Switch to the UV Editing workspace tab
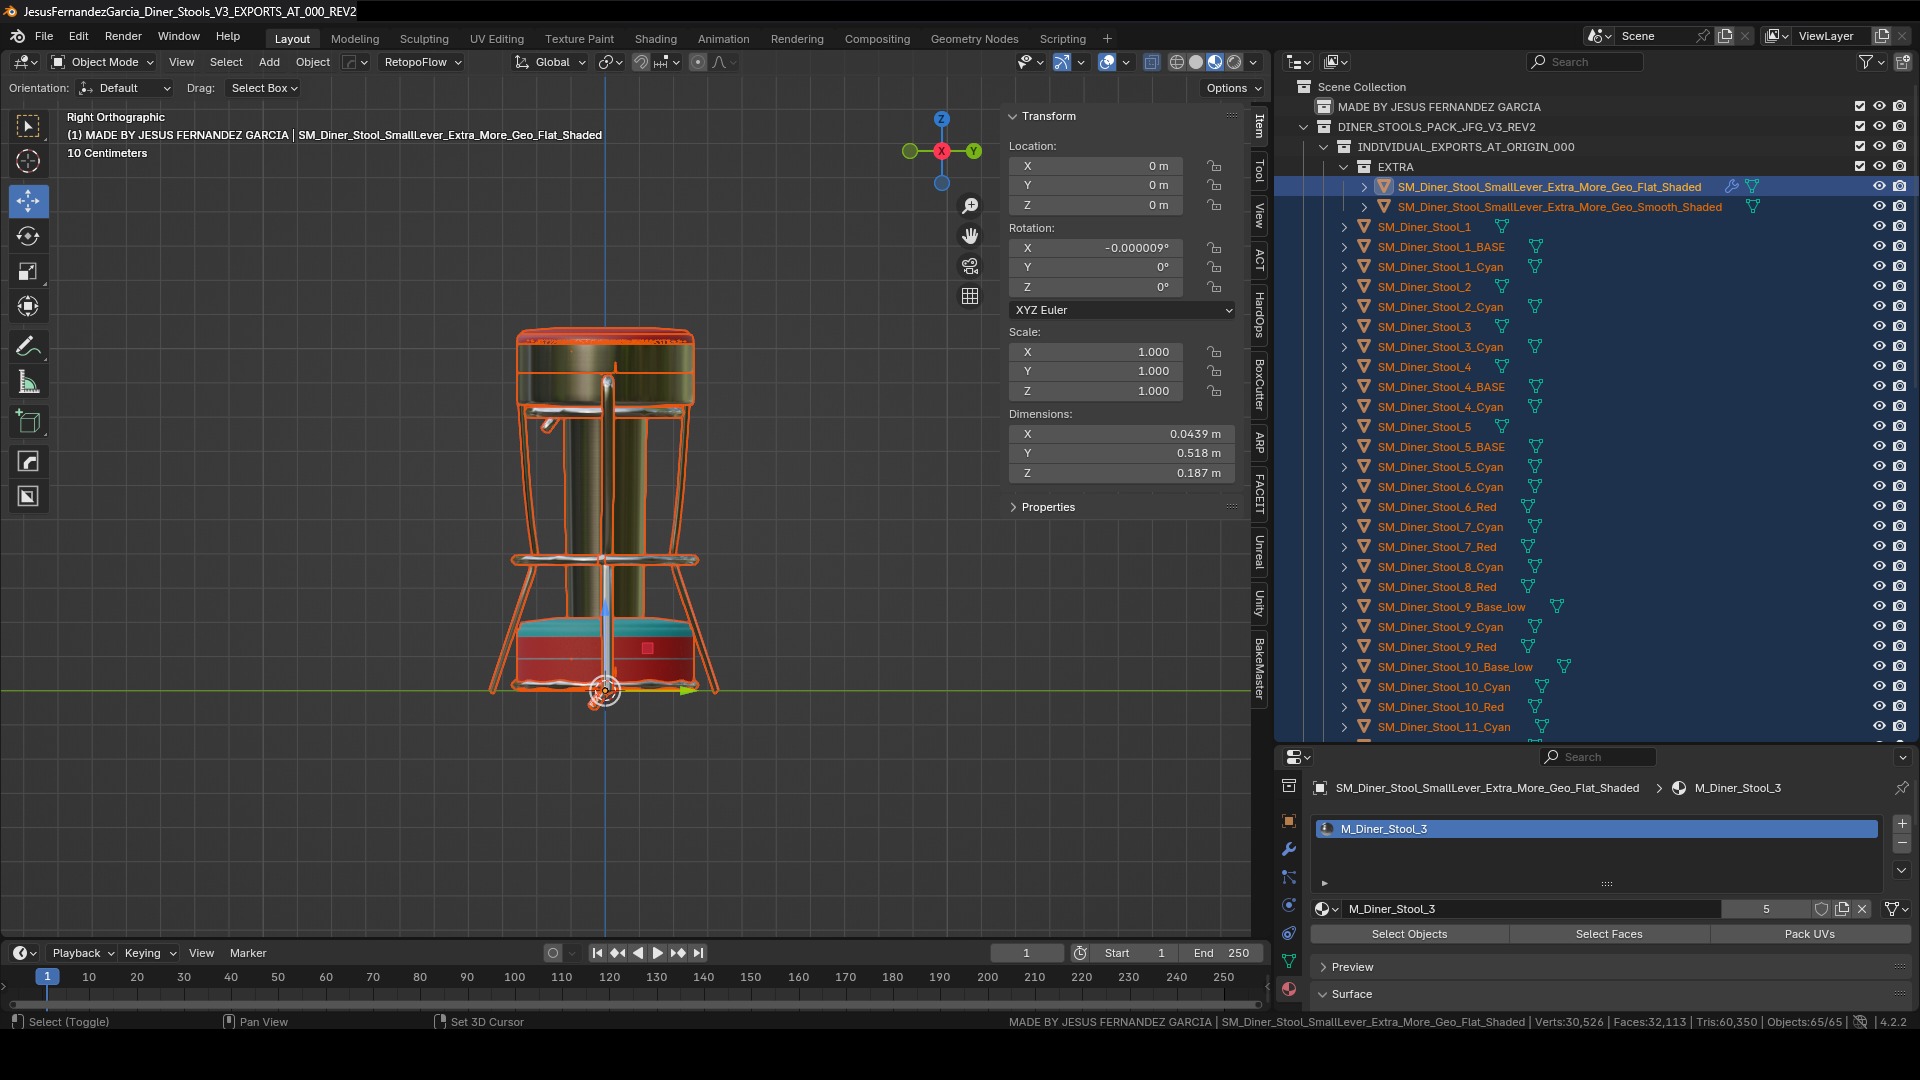The height and width of the screenshot is (1080, 1920). (497, 39)
